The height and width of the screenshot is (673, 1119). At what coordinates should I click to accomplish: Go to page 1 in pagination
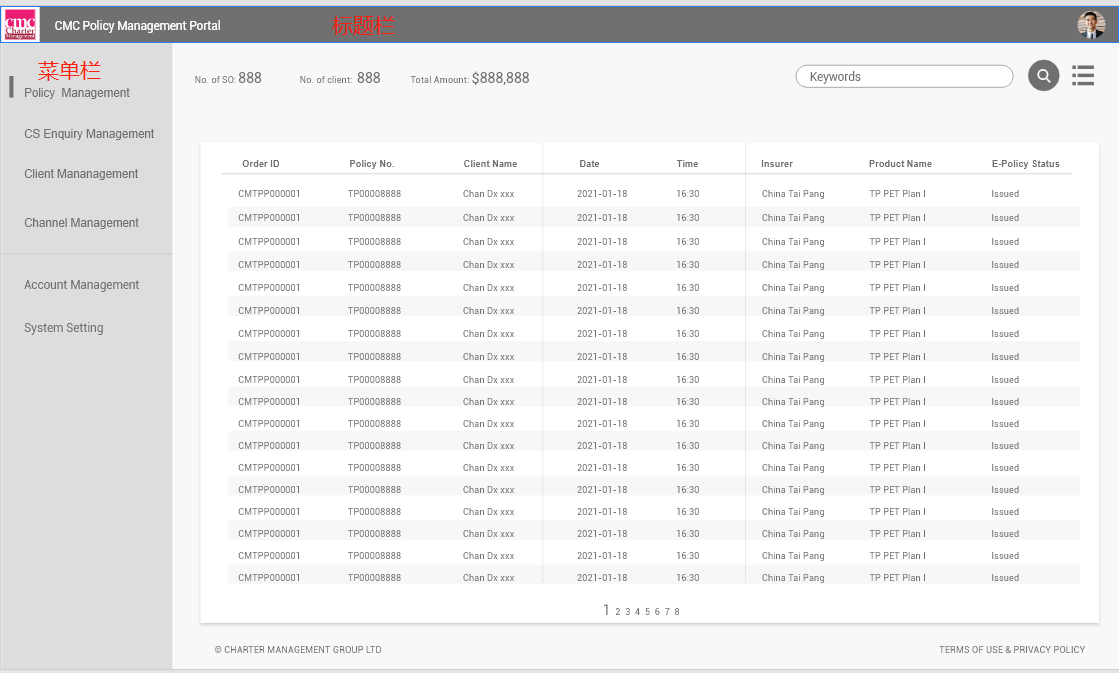pos(606,610)
